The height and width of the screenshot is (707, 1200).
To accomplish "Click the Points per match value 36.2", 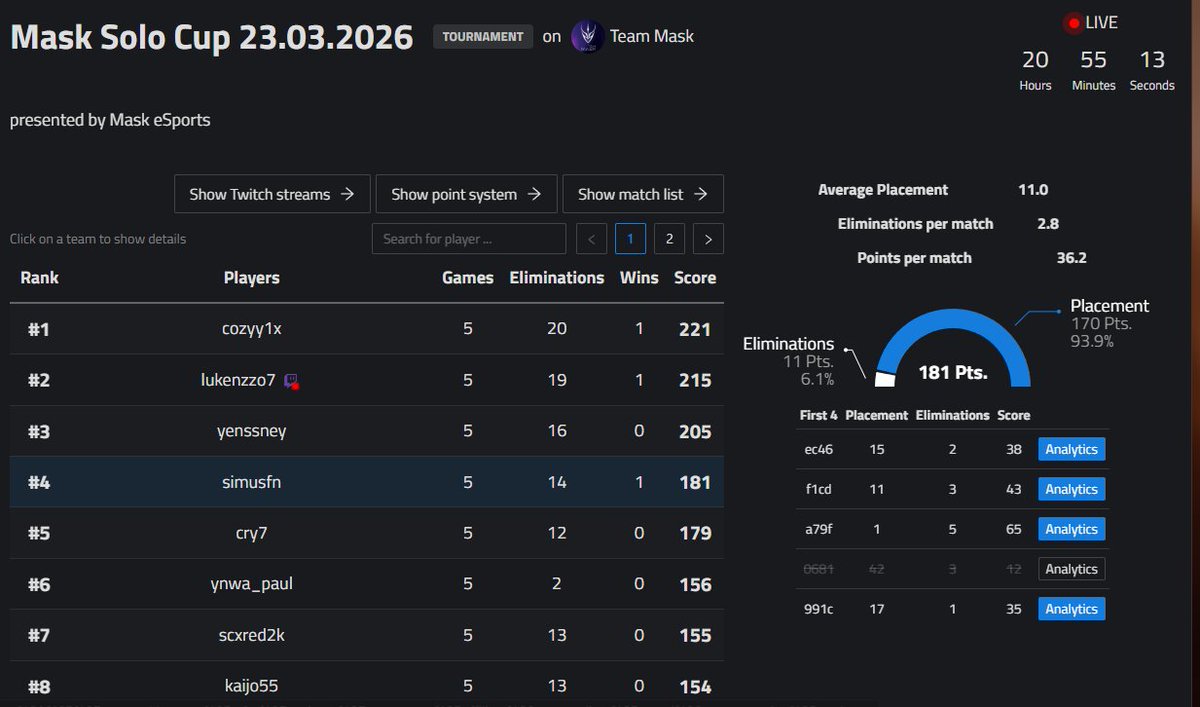I will [x=1072, y=258].
